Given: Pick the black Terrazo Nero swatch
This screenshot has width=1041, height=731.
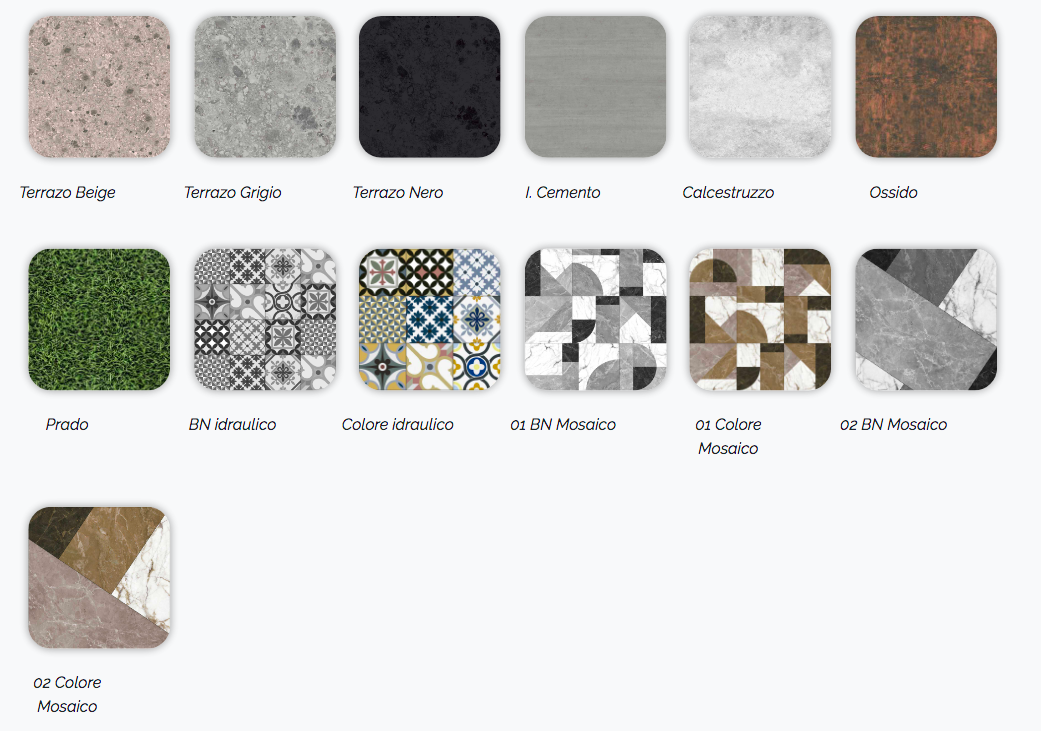Looking at the screenshot, I should (430, 87).
